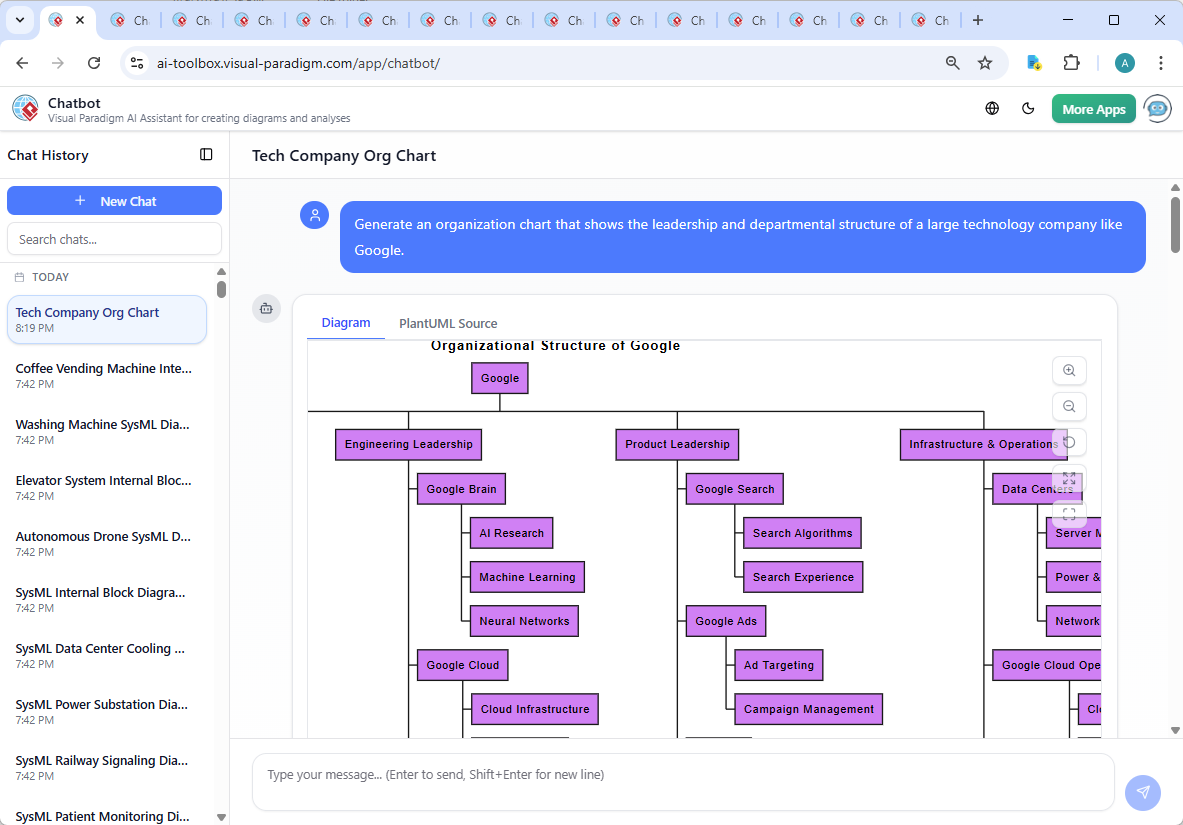Click the Google root node
This screenshot has width=1183, height=825.
click(x=499, y=378)
